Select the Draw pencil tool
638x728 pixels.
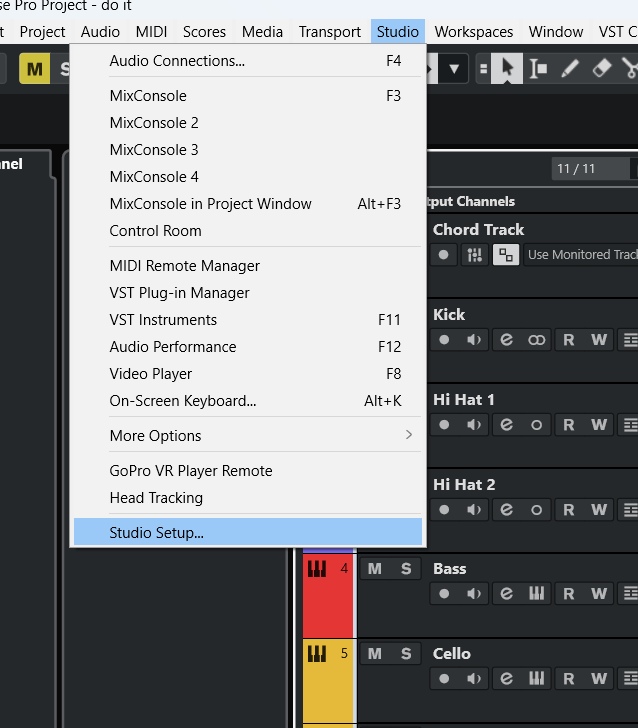point(570,69)
